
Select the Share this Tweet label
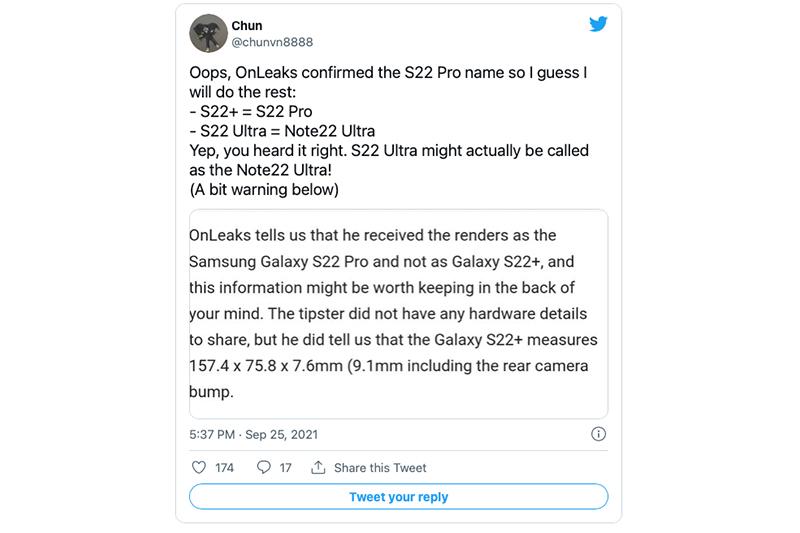[380, 468]
